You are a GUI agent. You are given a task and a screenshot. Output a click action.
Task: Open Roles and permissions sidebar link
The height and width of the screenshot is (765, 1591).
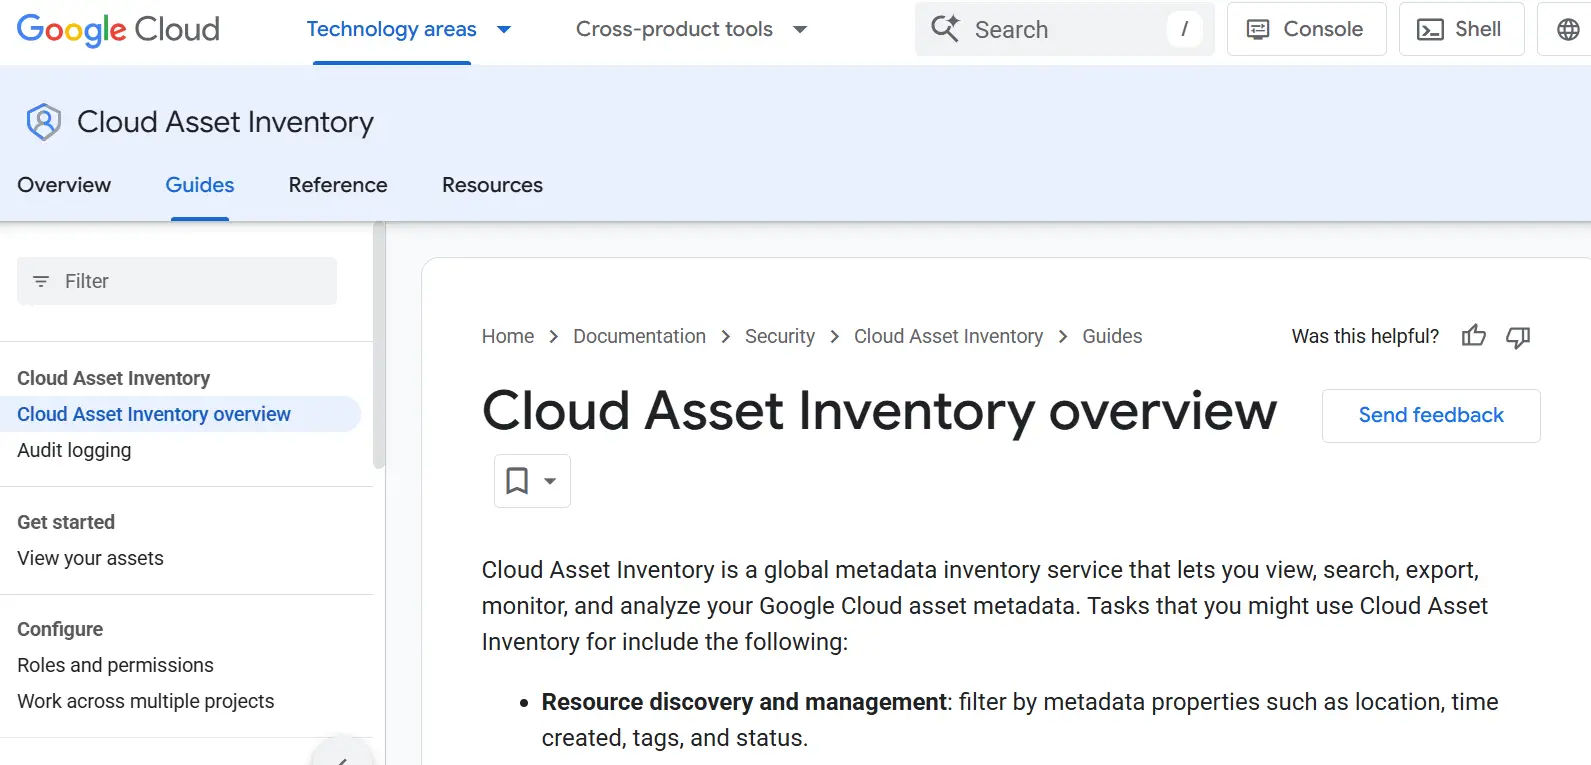point(115,665)
